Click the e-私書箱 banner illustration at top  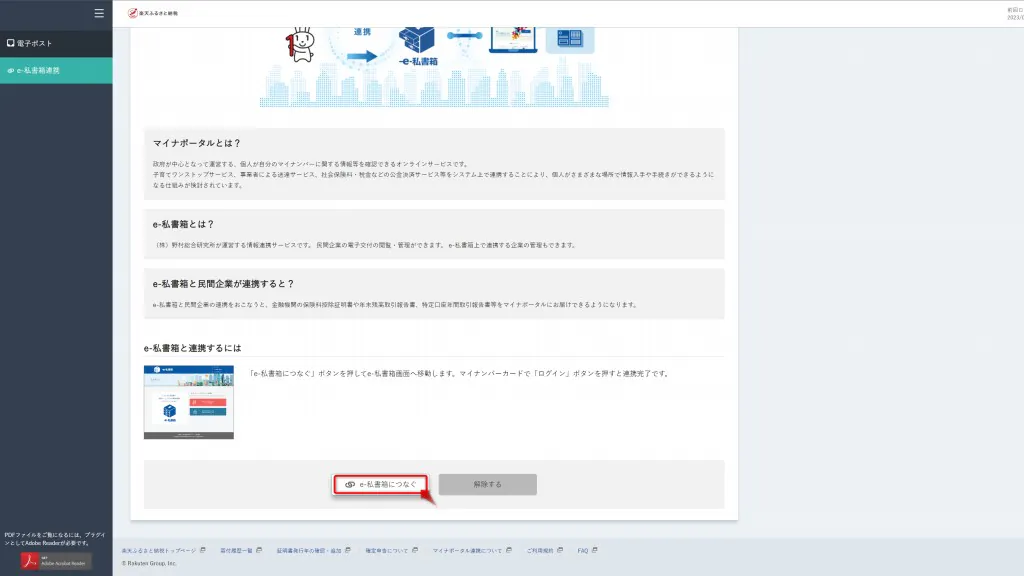tap(428, 60)
